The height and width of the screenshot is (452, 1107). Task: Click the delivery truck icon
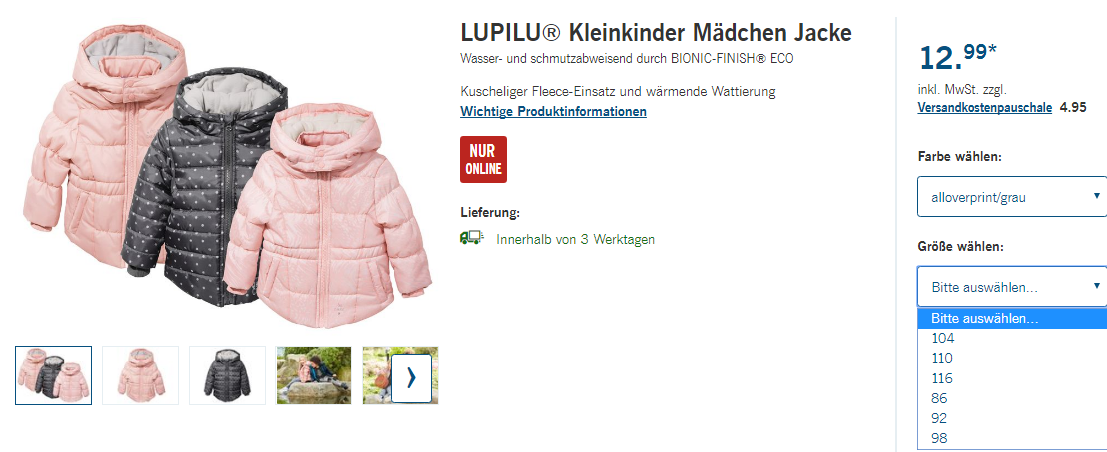click(470, 238)
